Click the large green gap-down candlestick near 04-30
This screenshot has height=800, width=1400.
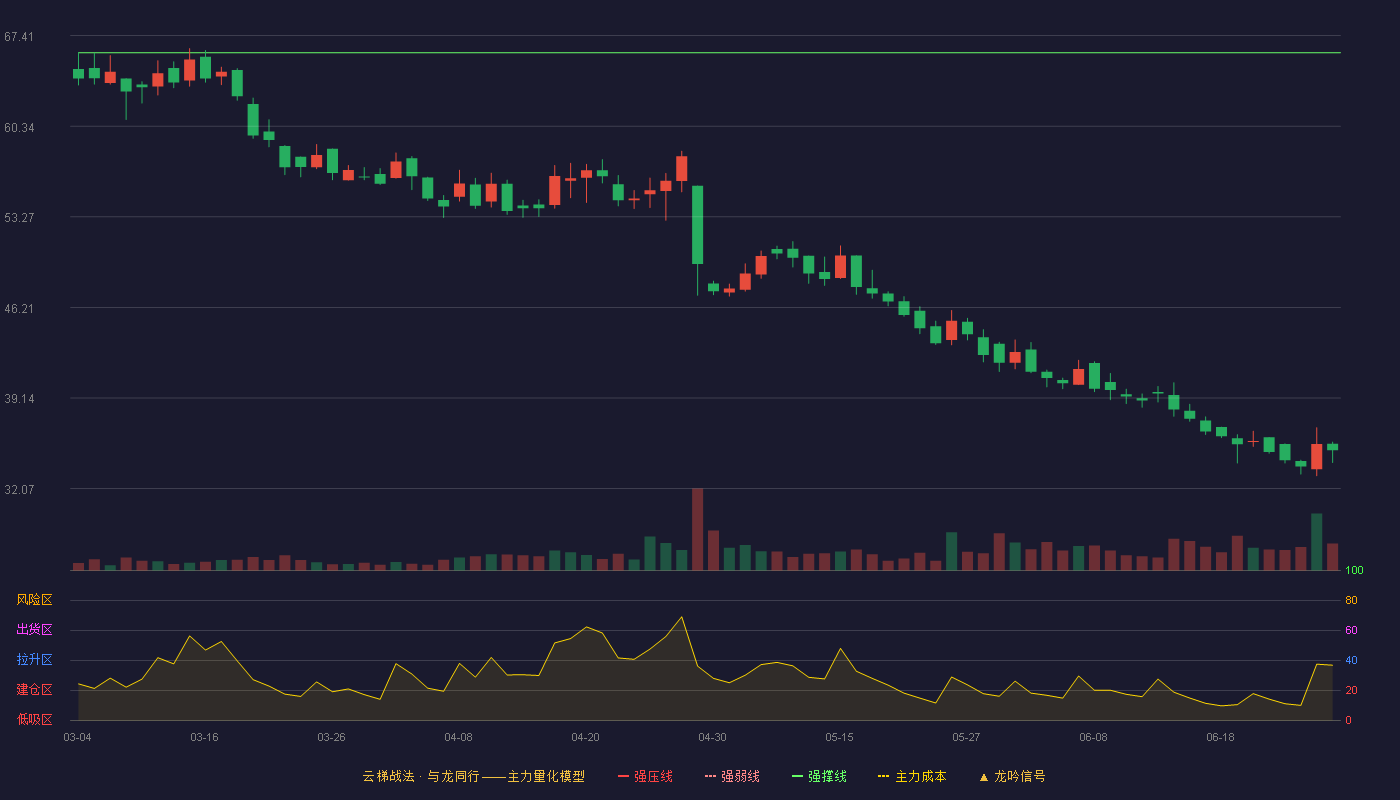pyautogui.click(x=697, y=225)
